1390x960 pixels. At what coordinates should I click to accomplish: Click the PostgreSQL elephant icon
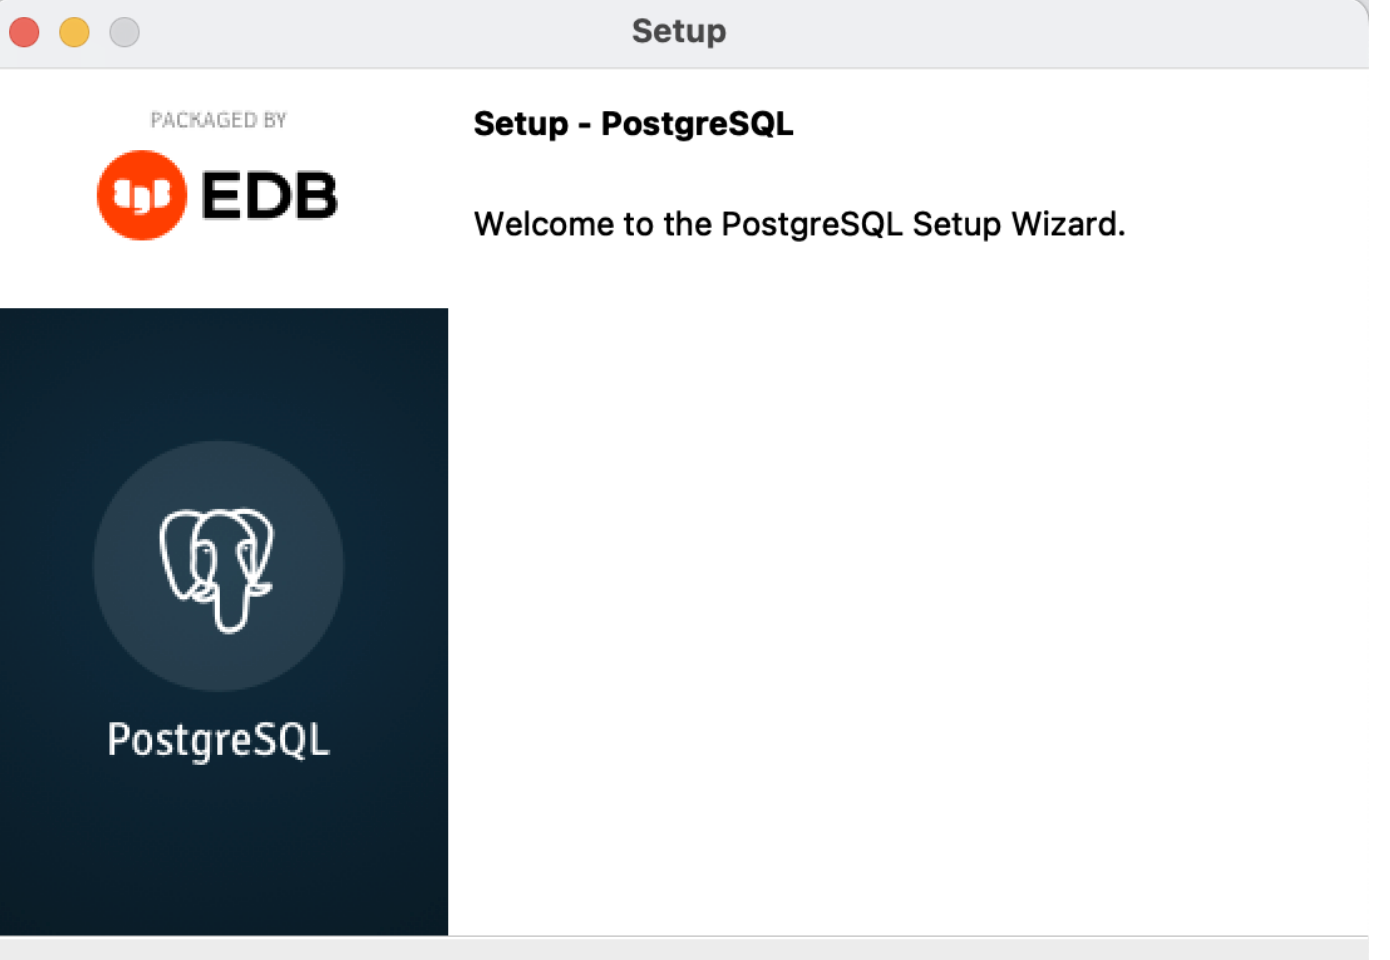[x=217, y=569]
